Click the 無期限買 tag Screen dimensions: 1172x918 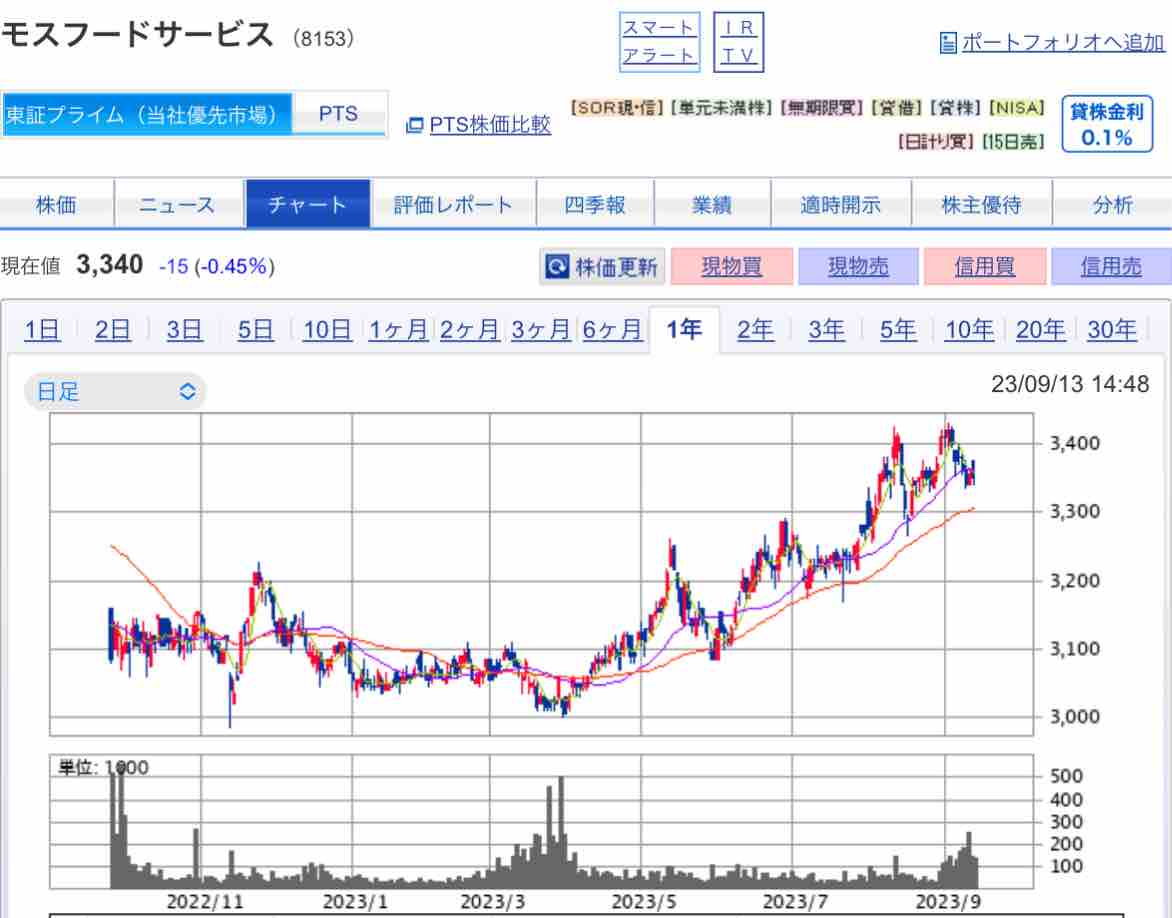tap(822, 108)
